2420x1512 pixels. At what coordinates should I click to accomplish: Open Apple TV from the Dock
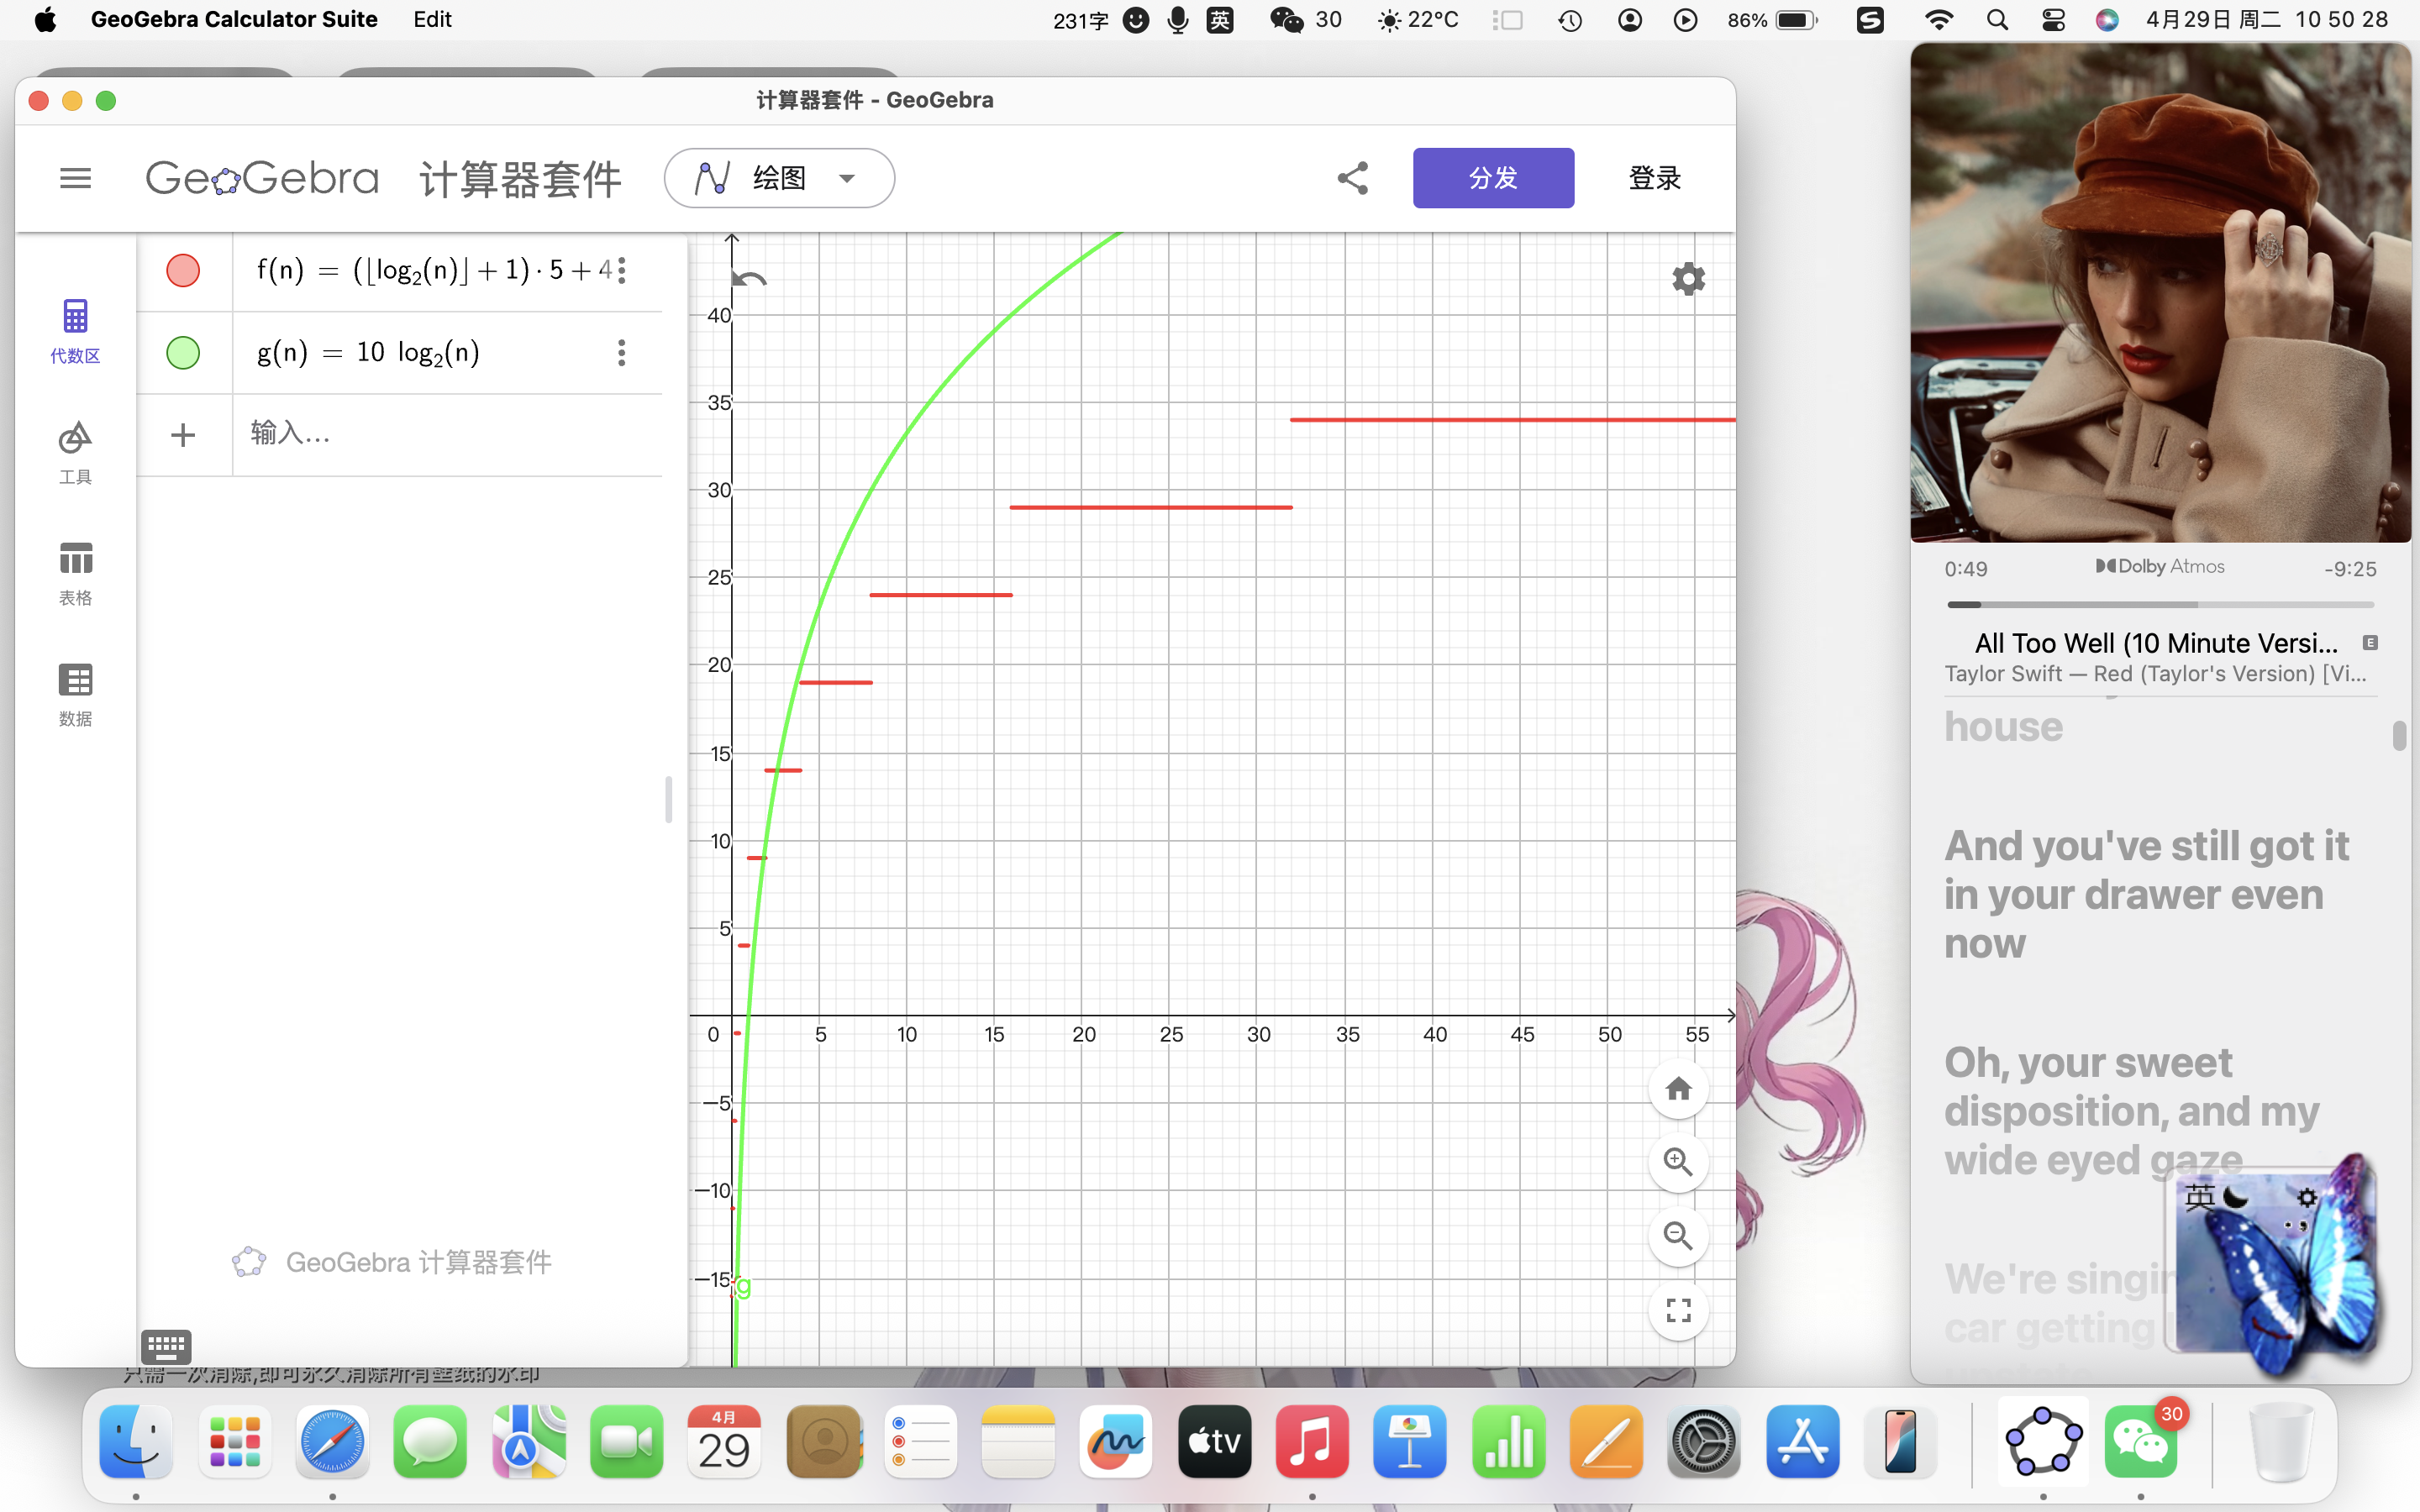tap(1214, 1442)
